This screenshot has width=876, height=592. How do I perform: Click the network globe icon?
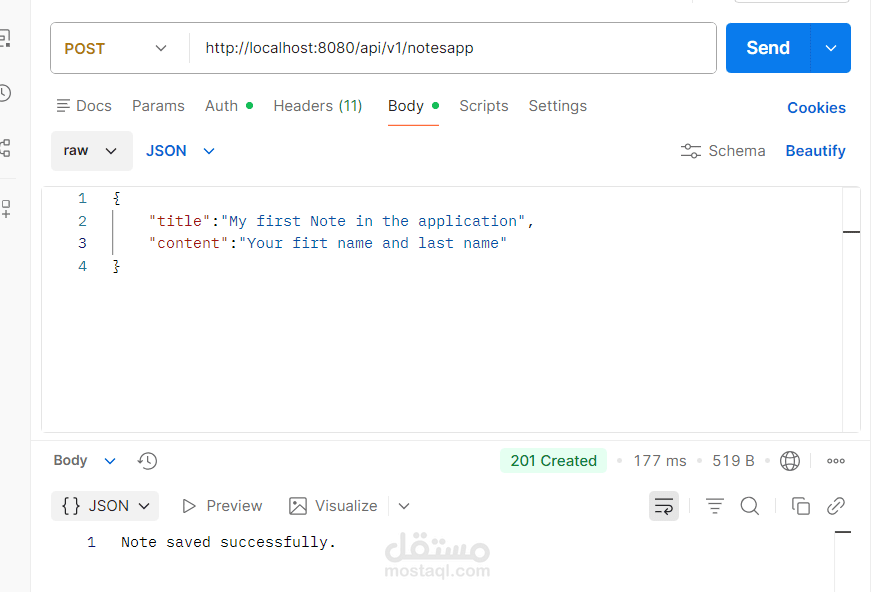point(789,461)
